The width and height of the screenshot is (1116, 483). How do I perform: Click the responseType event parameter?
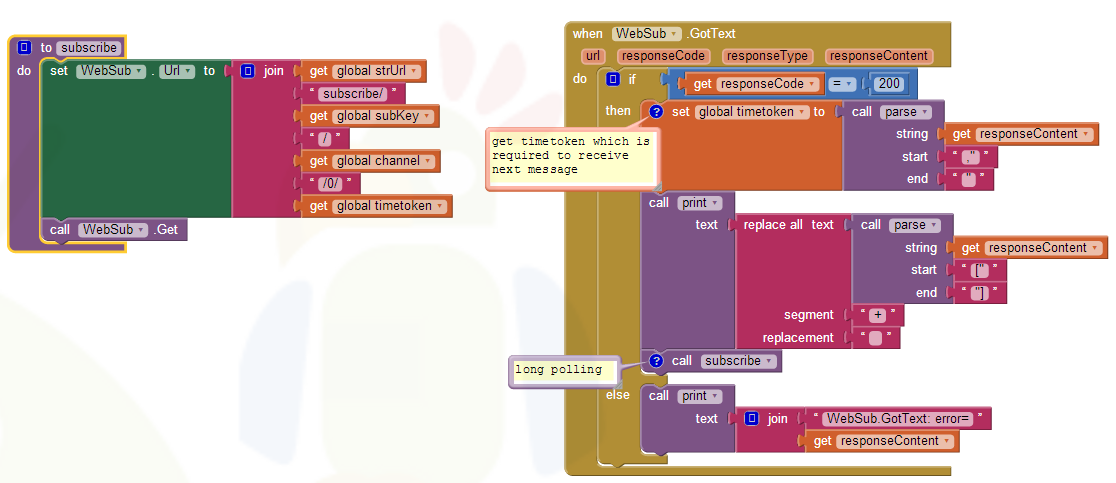[x=767, y=56]
